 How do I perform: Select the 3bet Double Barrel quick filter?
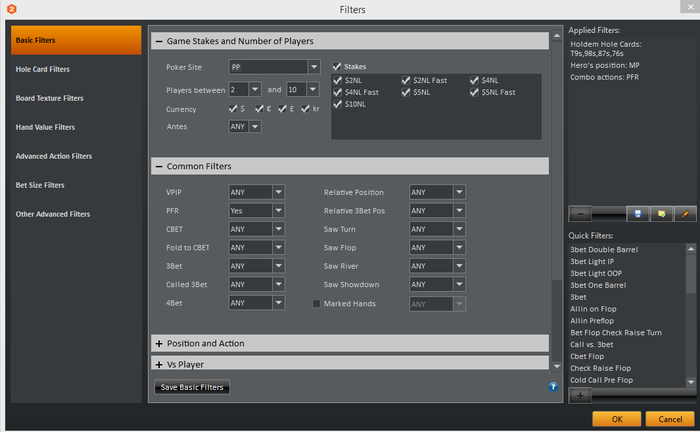(x=604, y=249)
